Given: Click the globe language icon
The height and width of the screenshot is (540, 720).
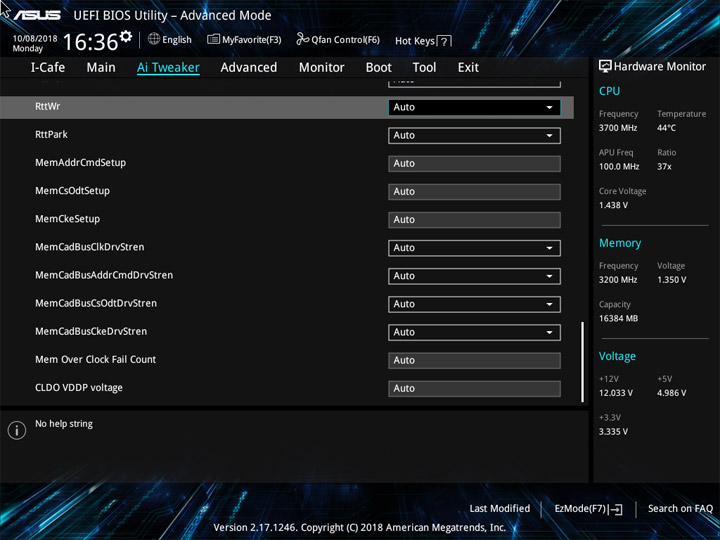Looking at the screenshot, I should 154,39.
